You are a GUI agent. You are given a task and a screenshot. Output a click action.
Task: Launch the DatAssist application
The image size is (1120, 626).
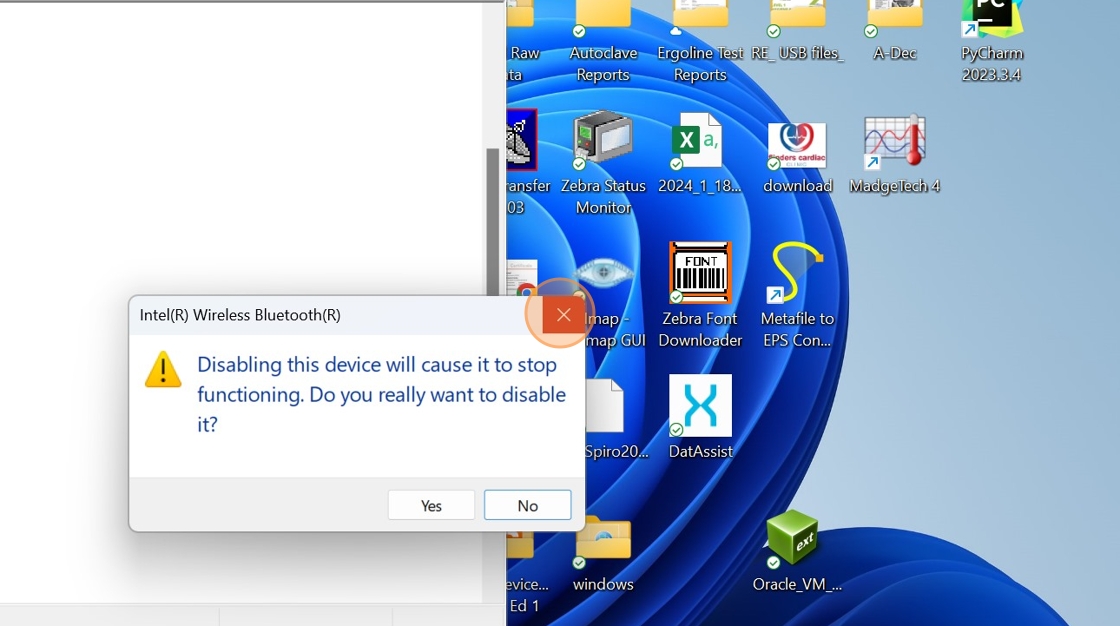pos(700,417)
